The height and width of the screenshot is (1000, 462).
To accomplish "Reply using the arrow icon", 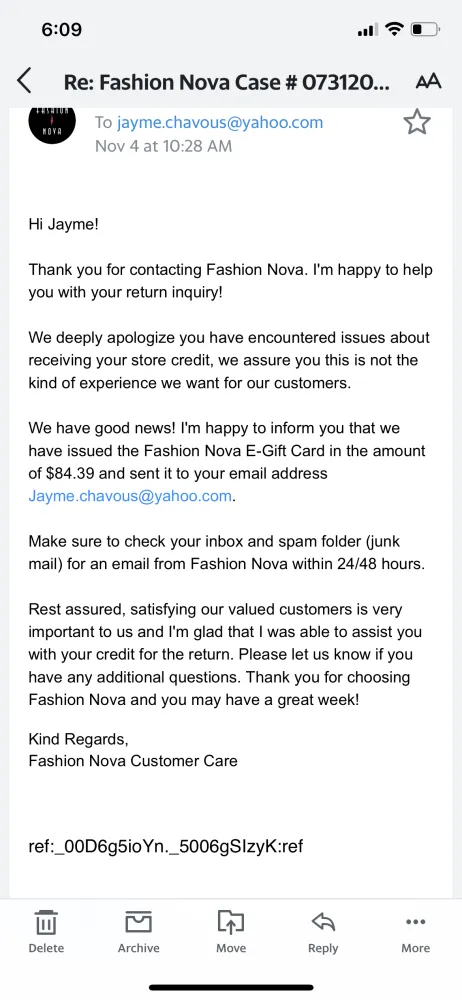I will 323,932.
